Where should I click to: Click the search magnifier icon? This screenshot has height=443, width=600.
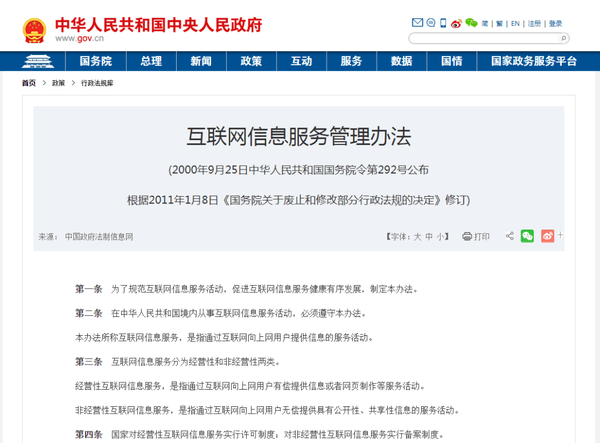(x=563, y=38)
